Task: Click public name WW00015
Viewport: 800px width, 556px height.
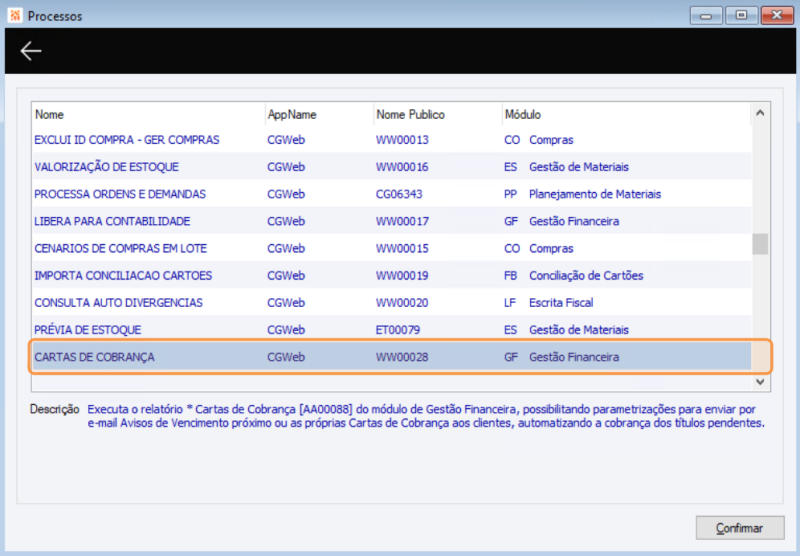Action: [x=402, y=248]
